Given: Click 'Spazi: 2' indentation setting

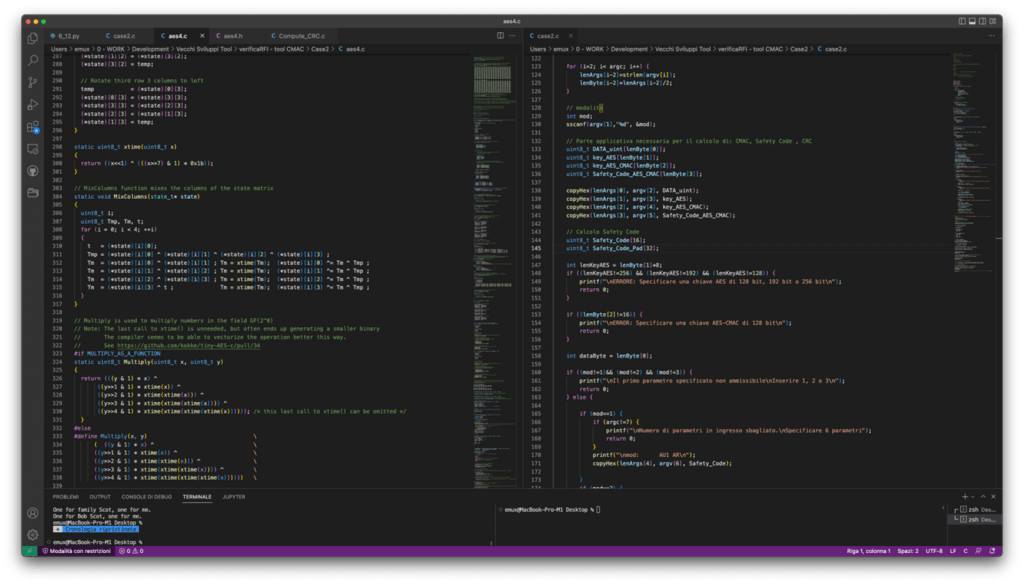Looking at the screenshot, I should coord(908,551).
